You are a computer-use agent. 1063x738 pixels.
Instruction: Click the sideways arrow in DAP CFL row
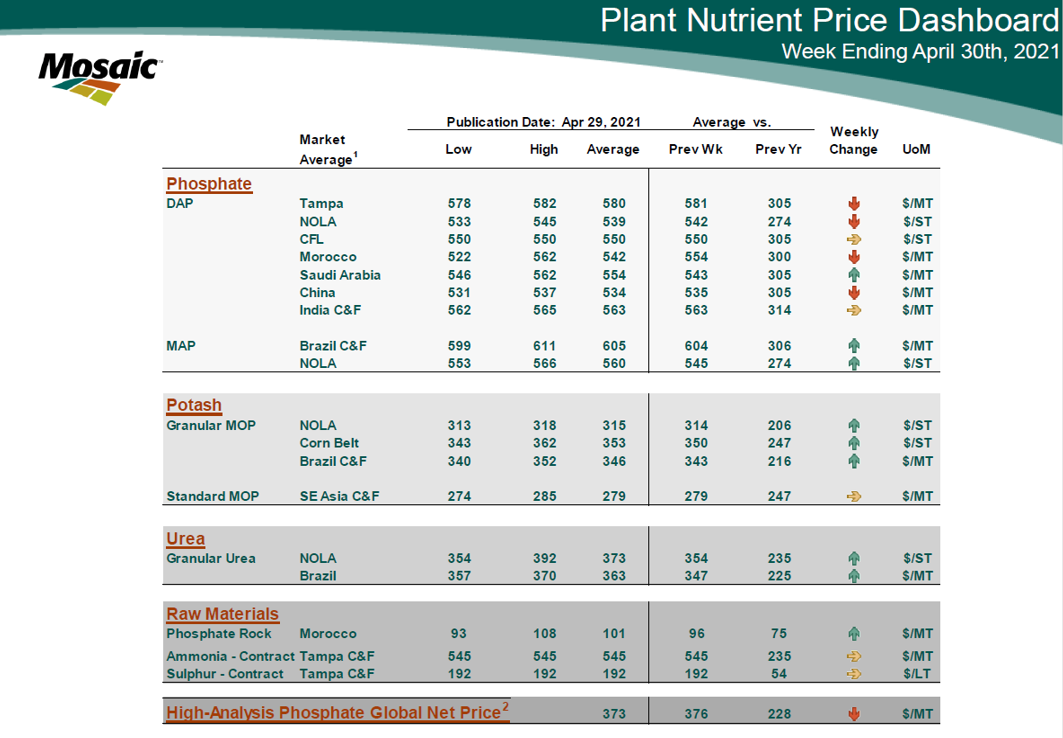point(854,240)
